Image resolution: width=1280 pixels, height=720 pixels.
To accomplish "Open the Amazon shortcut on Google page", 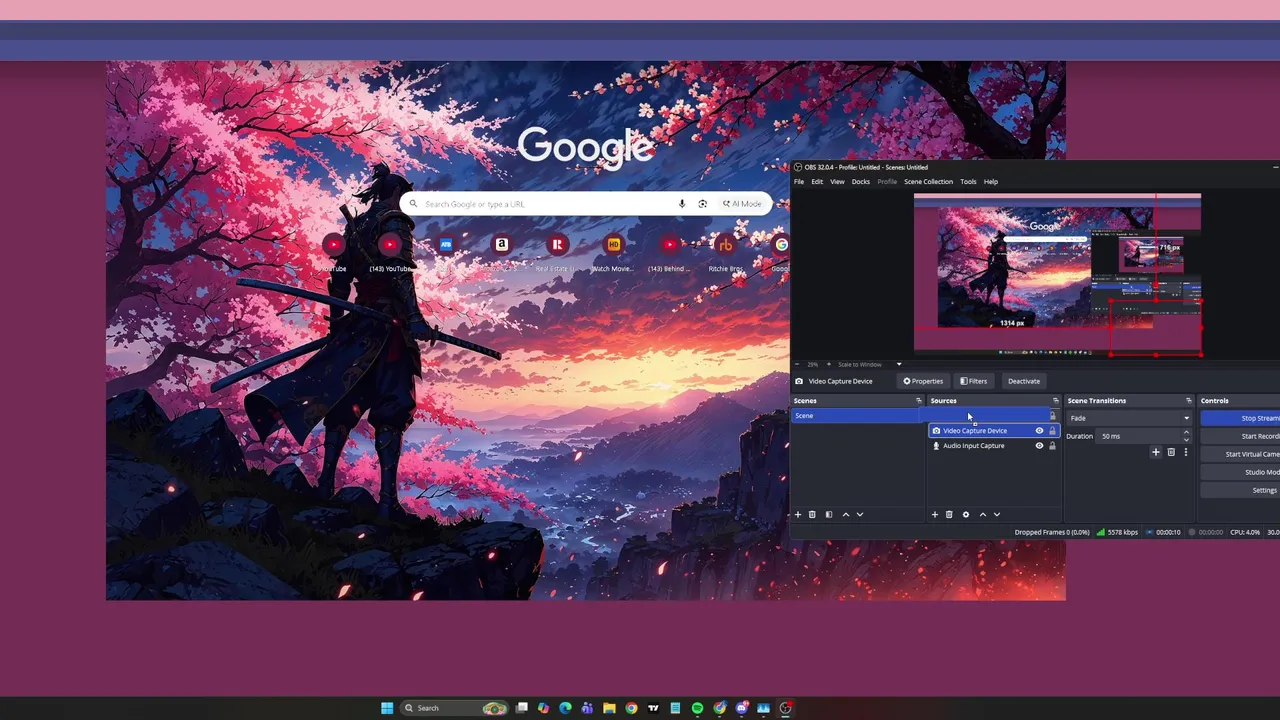I will (502, 245).
